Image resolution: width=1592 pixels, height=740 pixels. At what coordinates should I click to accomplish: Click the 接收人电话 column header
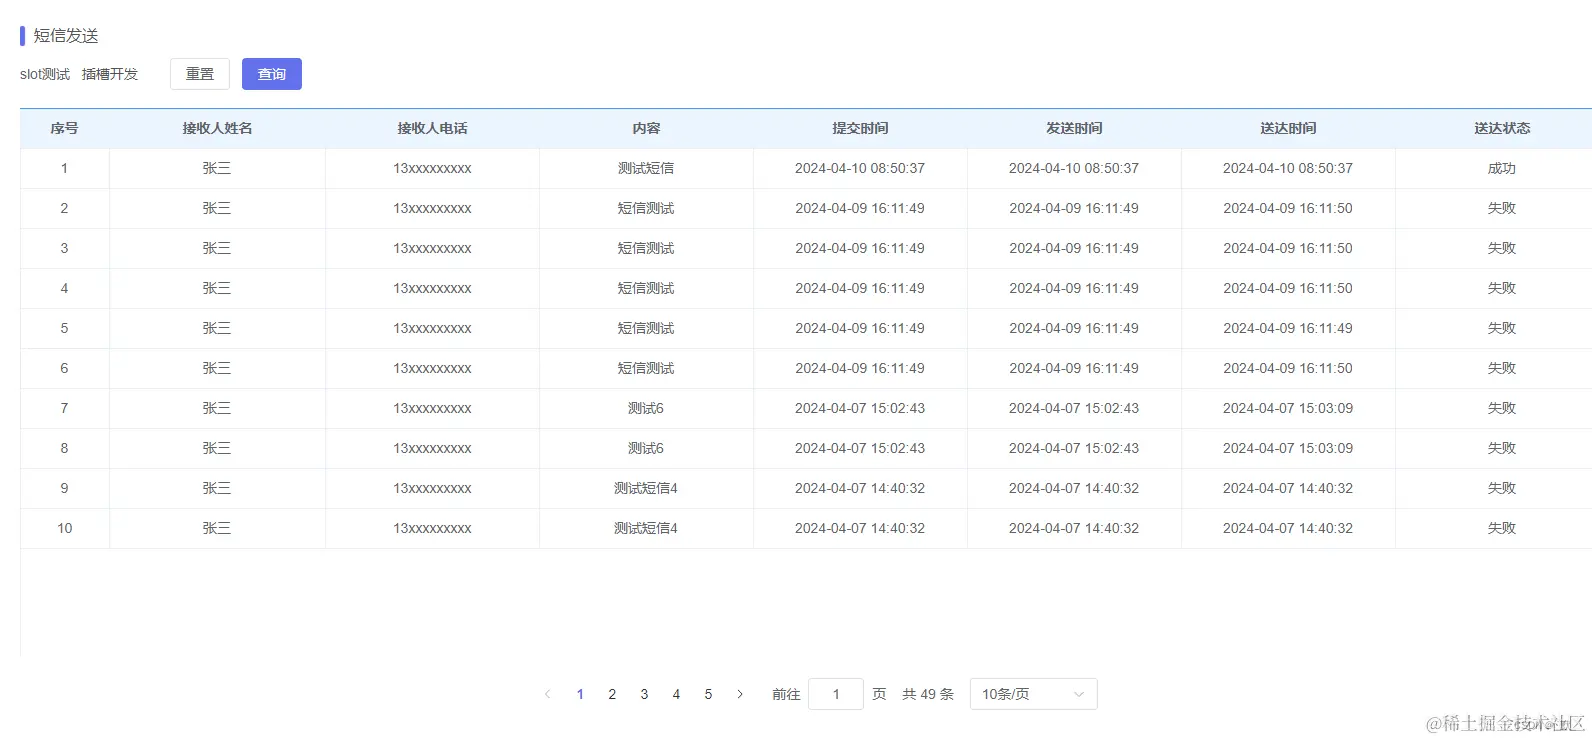click(432, 128)
